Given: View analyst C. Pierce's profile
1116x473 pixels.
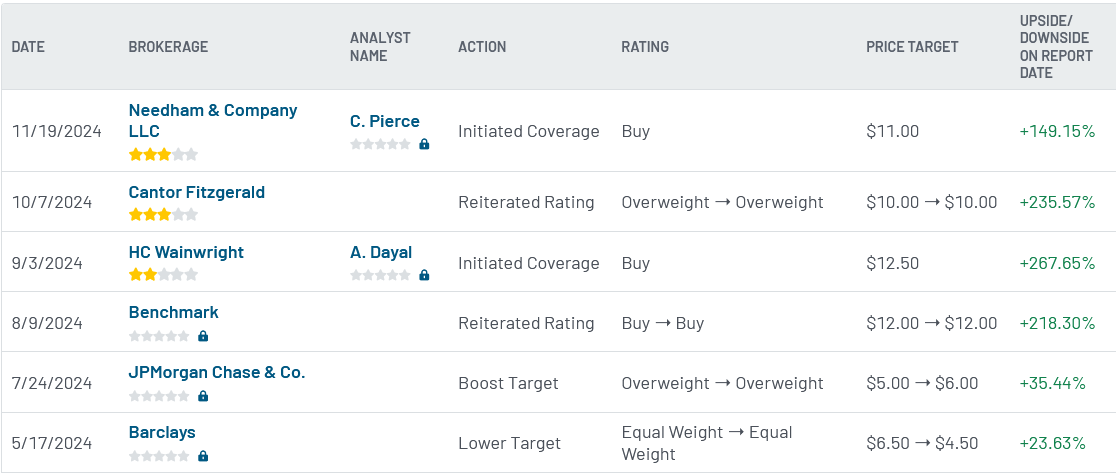Looking at the screenshot, I should (385, 122).
